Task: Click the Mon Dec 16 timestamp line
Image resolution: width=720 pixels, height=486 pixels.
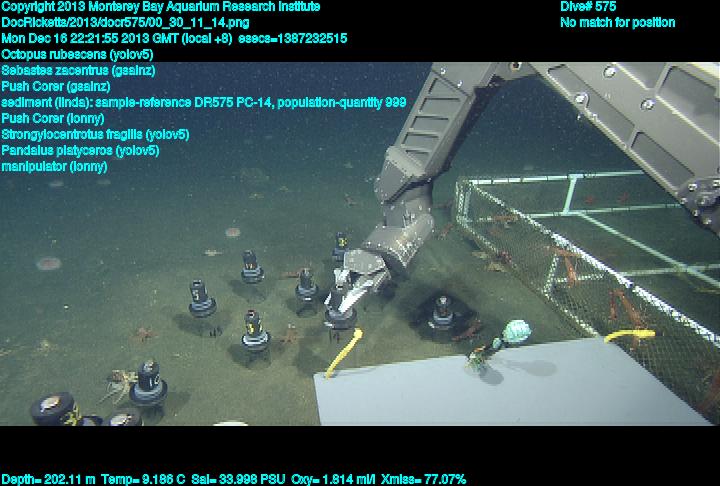Action: (175, 39)
